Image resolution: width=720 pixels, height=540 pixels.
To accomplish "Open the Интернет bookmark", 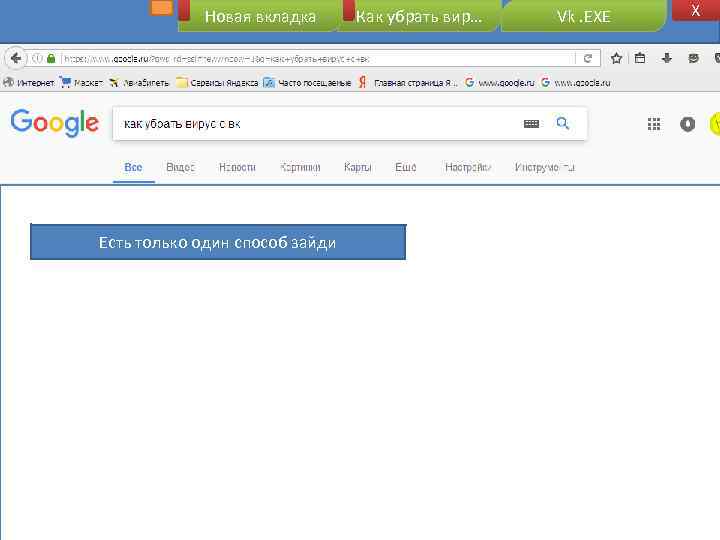I will (28, 83).
